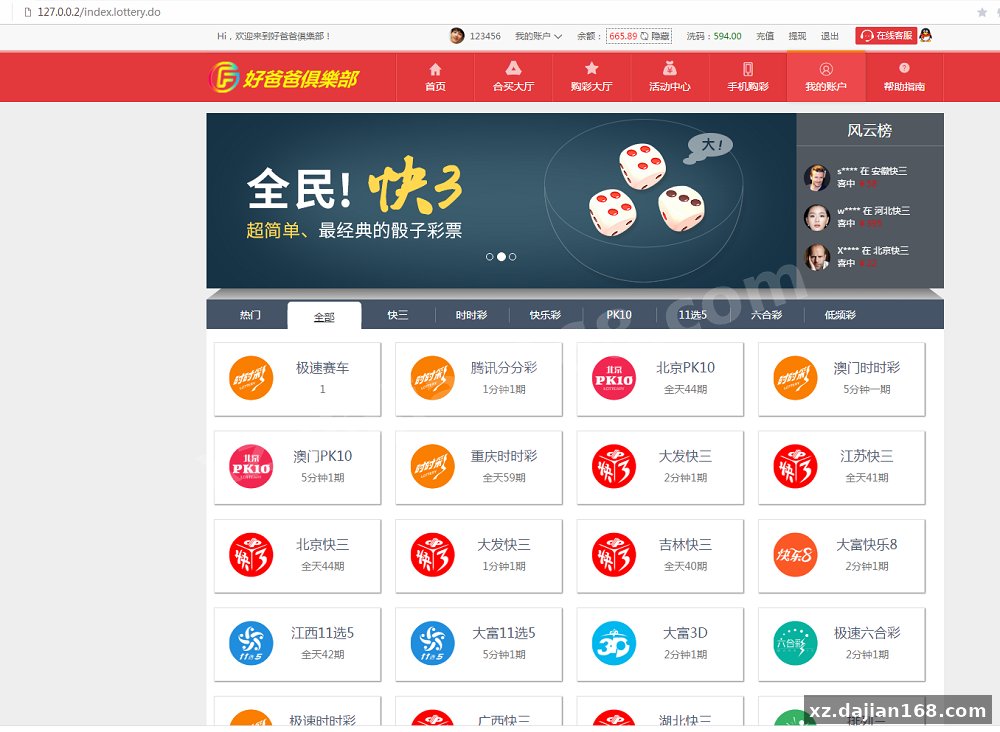Click the user avatar next to 123456
Viewport: 1000px width, 732px height.
tap(457, 36)
